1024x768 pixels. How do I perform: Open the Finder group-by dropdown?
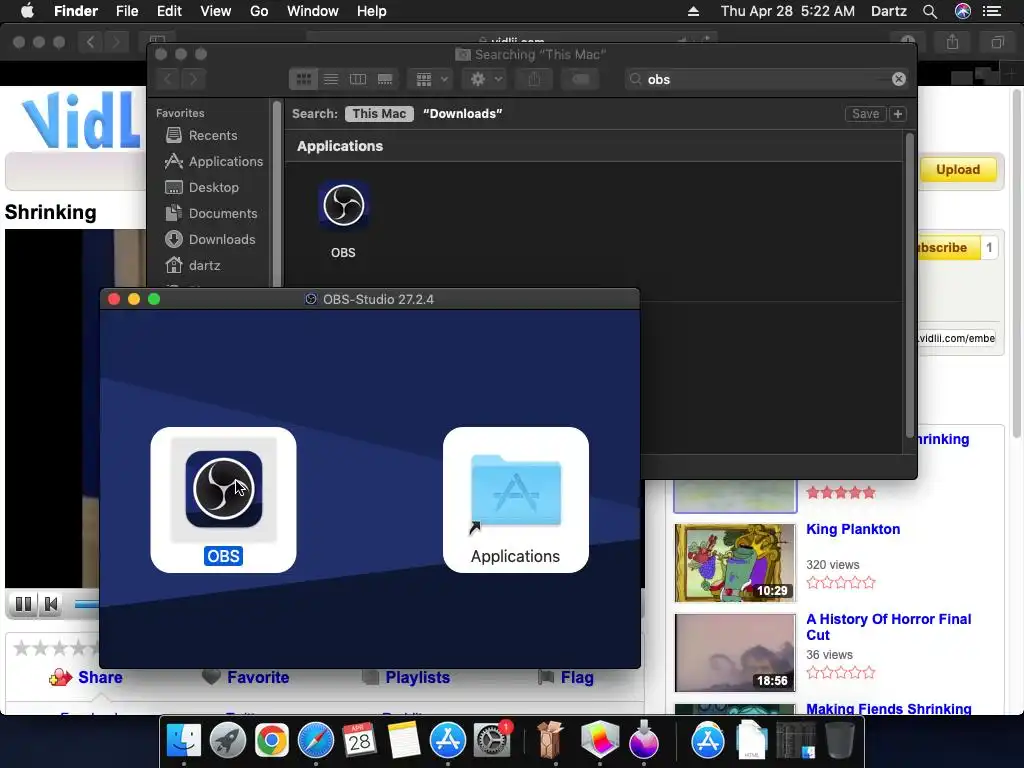(431, 80)
